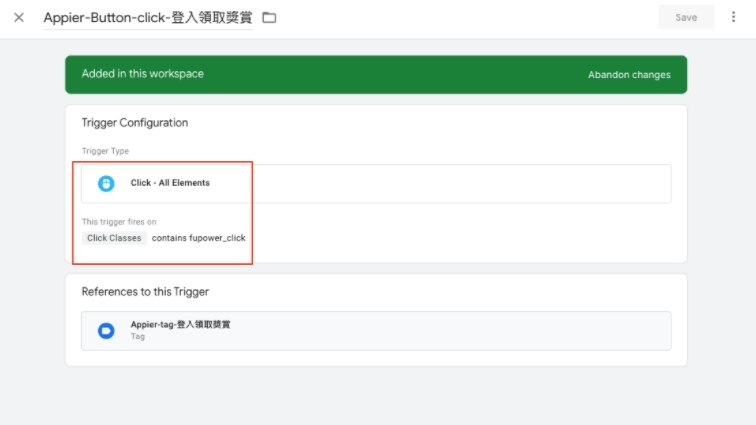This screenshot has width=756, height=425.
Task: Click the 'References to this Trigger' heading
Action: pyautogui.click(x=145, y=292)
